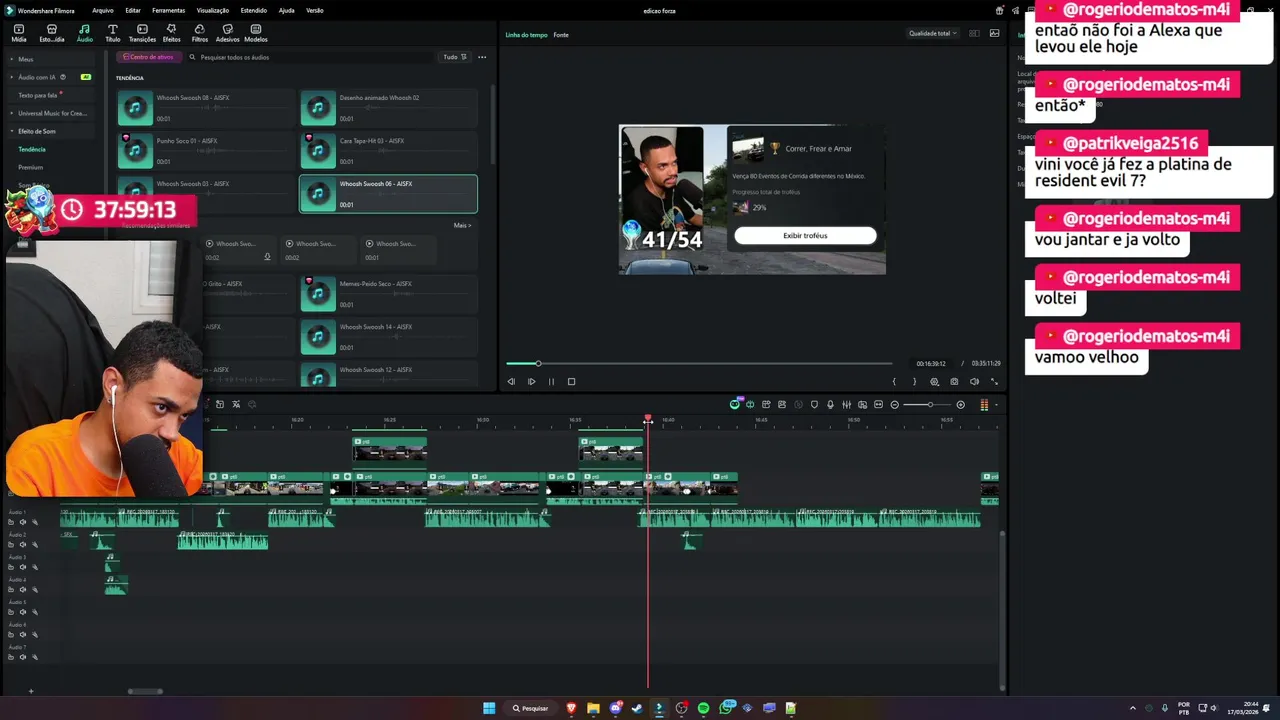The height and width of the screenshot is (720, 1280).
Task: Open the audio meter icon on timeline toolbar
Action: (x=984, y=404)
